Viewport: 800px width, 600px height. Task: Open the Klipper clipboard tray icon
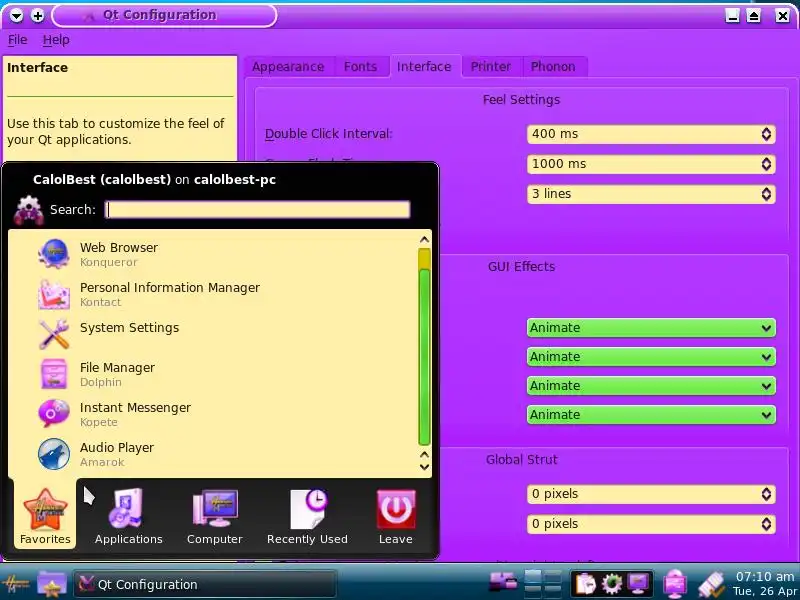(x=585, y=584)
